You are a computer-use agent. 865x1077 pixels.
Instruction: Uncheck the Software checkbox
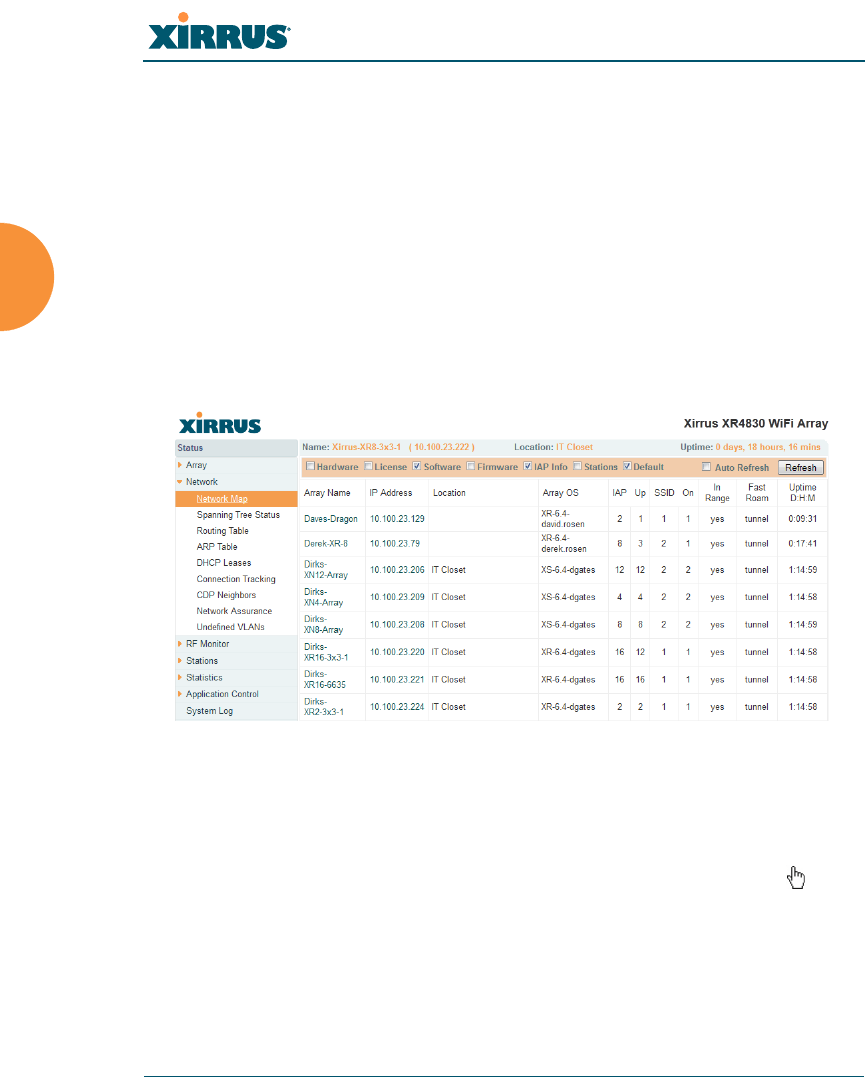(x=416, y=466)
